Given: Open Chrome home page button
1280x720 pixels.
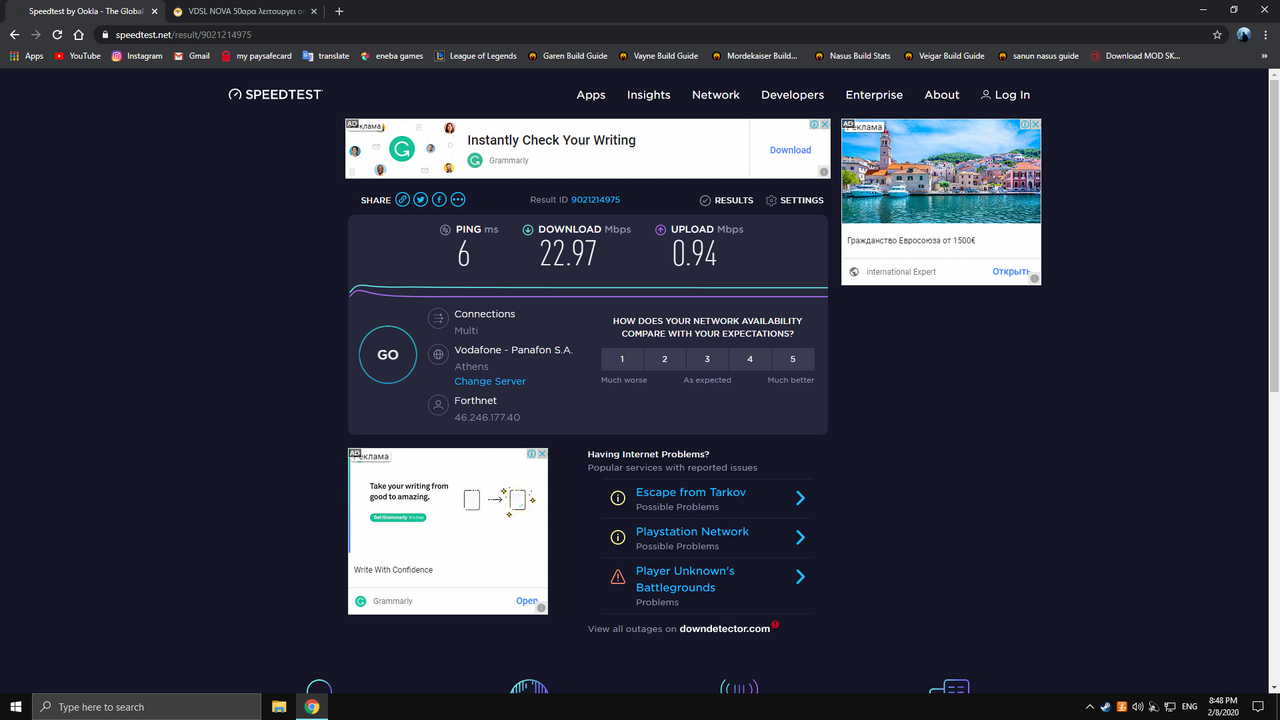Looking at the screenshot, I should click(79, 34).
